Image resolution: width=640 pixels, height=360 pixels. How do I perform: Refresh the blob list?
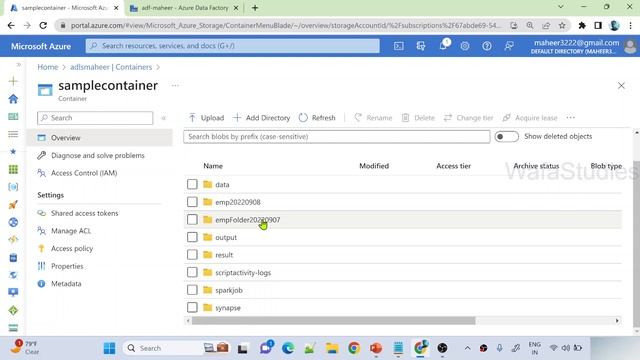(317, 118)
